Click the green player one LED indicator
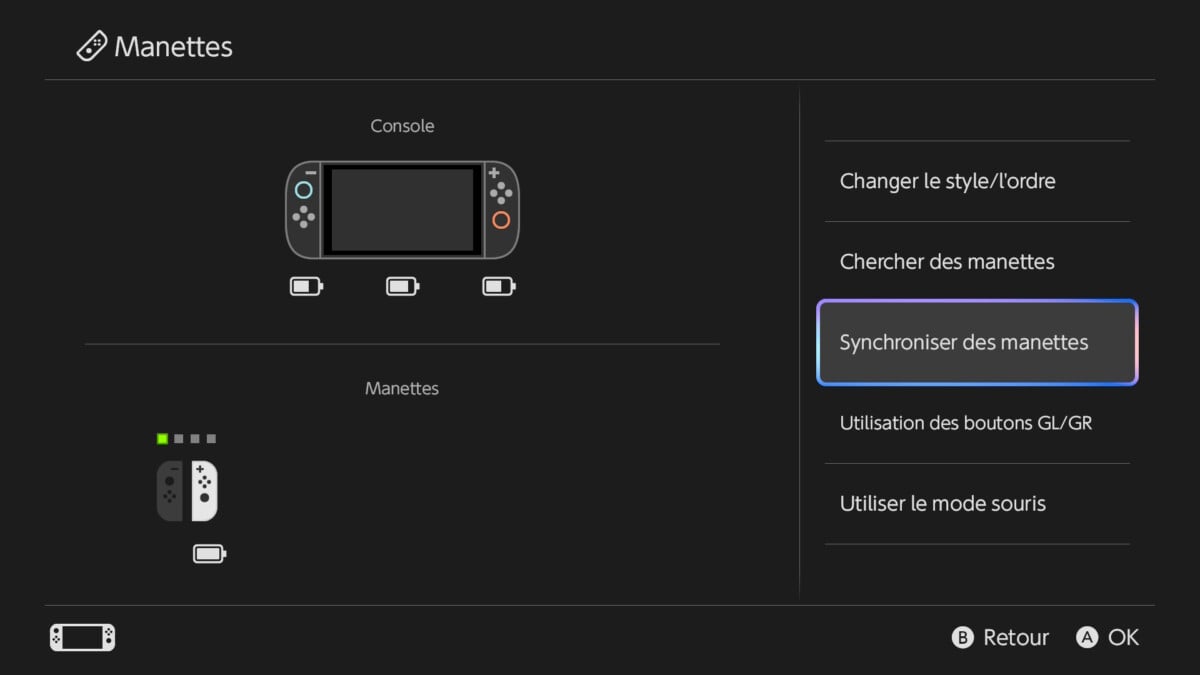1200x675 pixels. click(162, 439)
